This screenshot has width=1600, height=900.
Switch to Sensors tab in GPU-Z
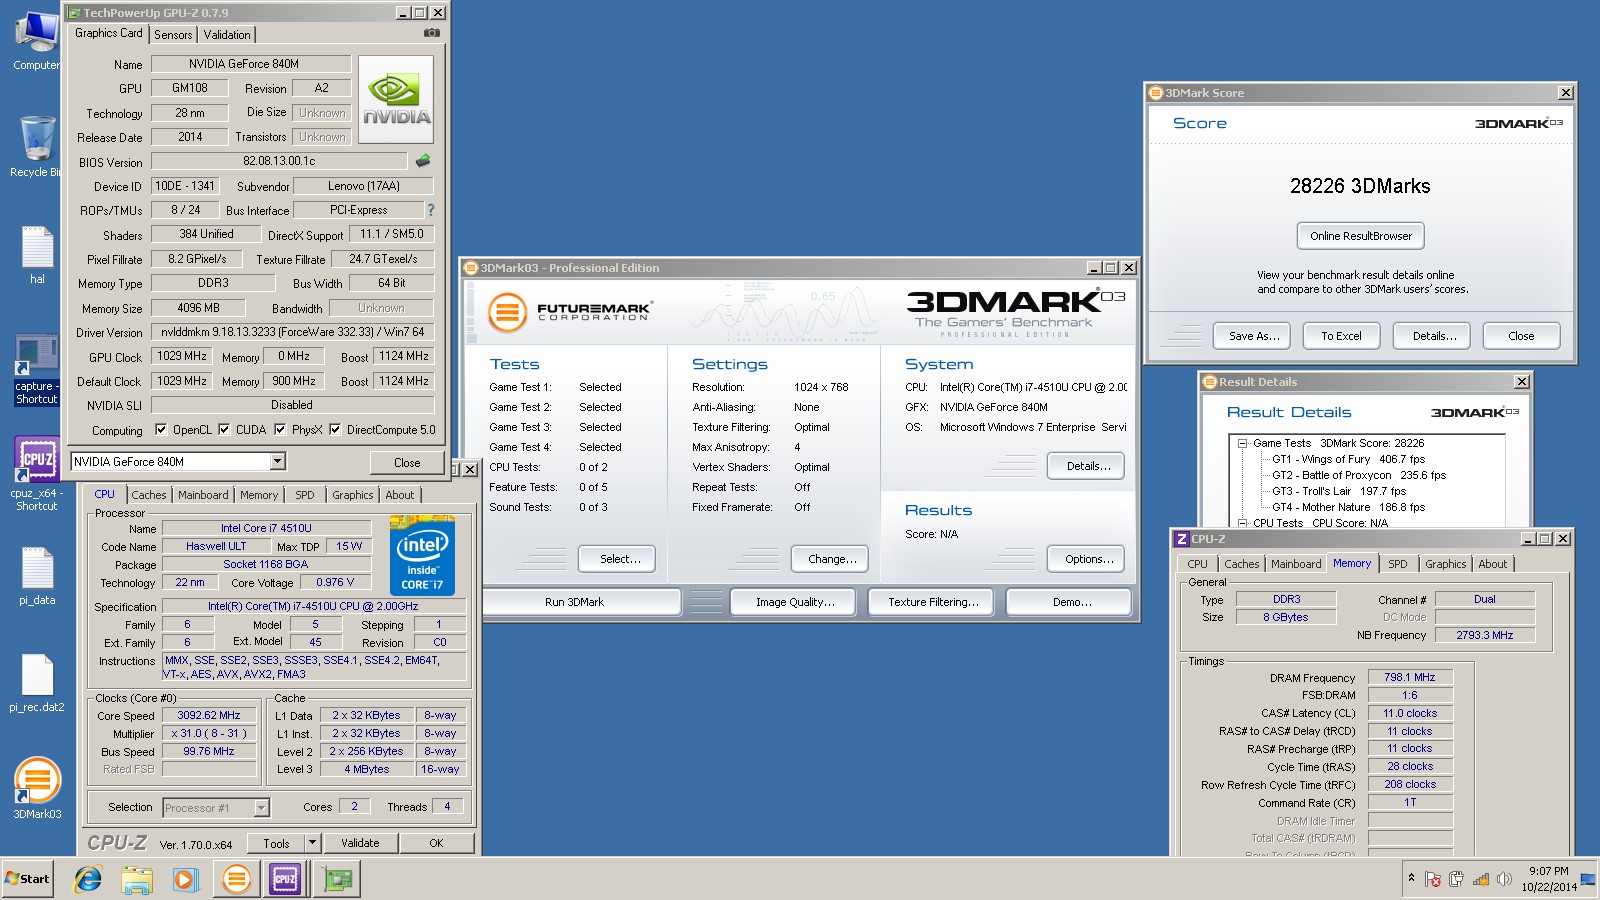tap(173, 35)
